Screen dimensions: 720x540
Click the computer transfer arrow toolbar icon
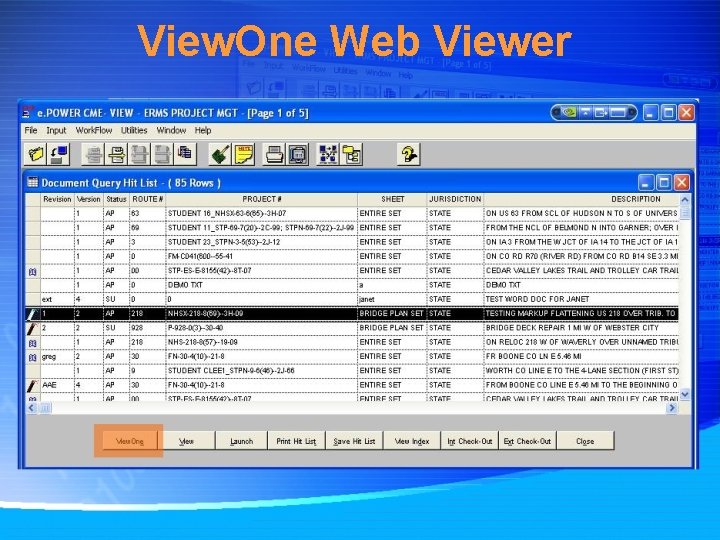[x=59, y=154]
